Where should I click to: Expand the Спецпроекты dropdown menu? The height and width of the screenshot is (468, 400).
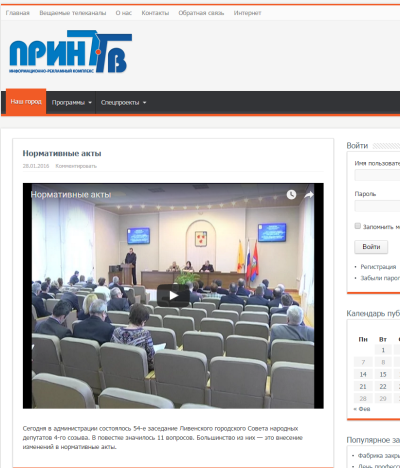pos(123,103)
